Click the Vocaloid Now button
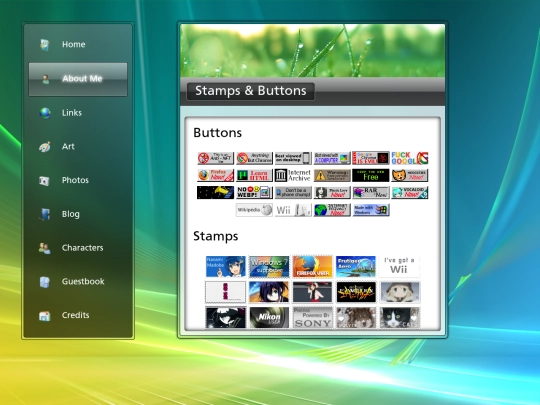 click(409, 193)
